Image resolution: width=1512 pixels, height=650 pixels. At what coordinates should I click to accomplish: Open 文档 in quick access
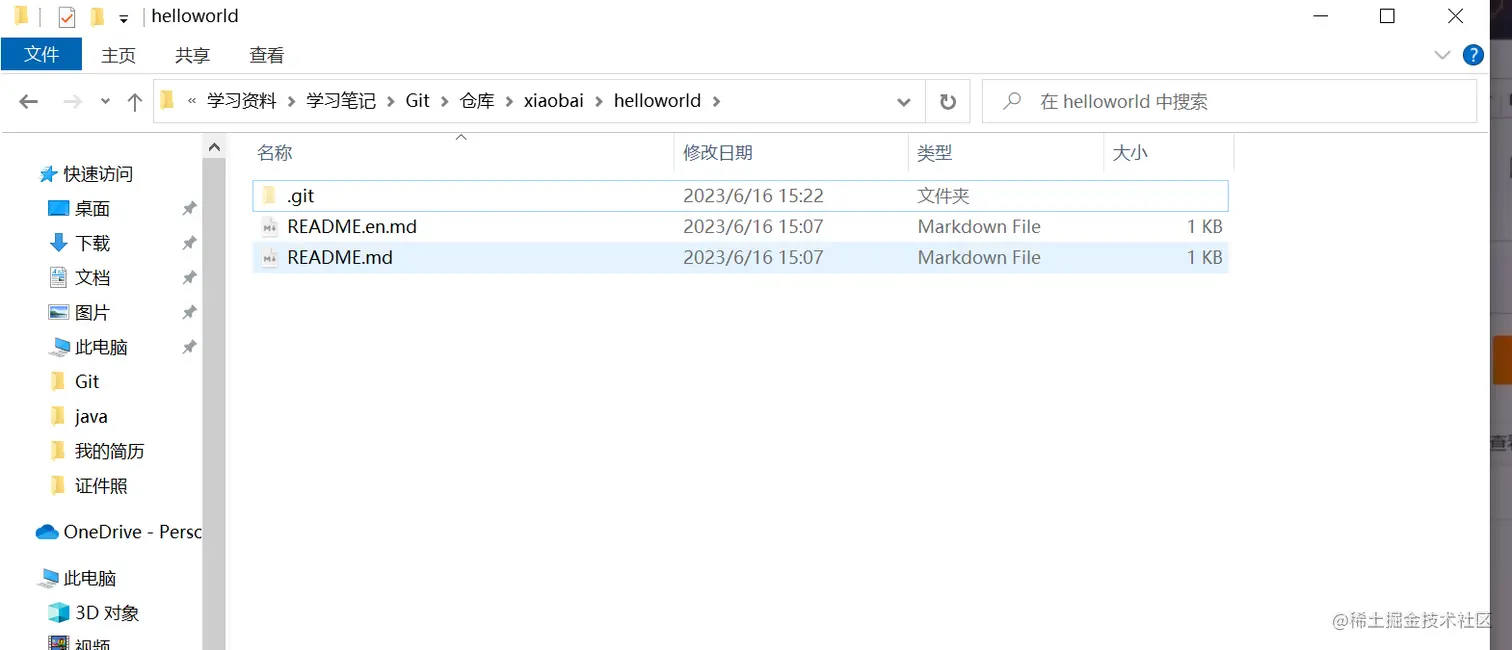coord(92,278)
